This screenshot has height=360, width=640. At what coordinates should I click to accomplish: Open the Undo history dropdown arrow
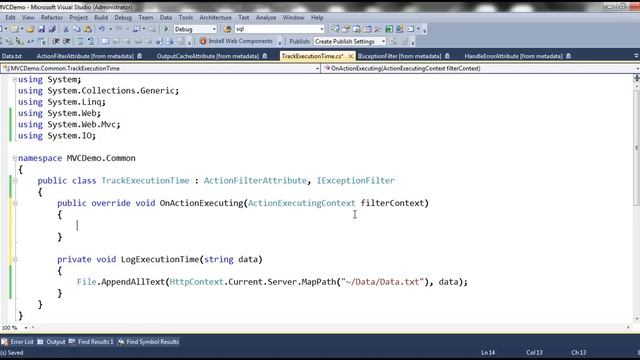tap(110, 29)
